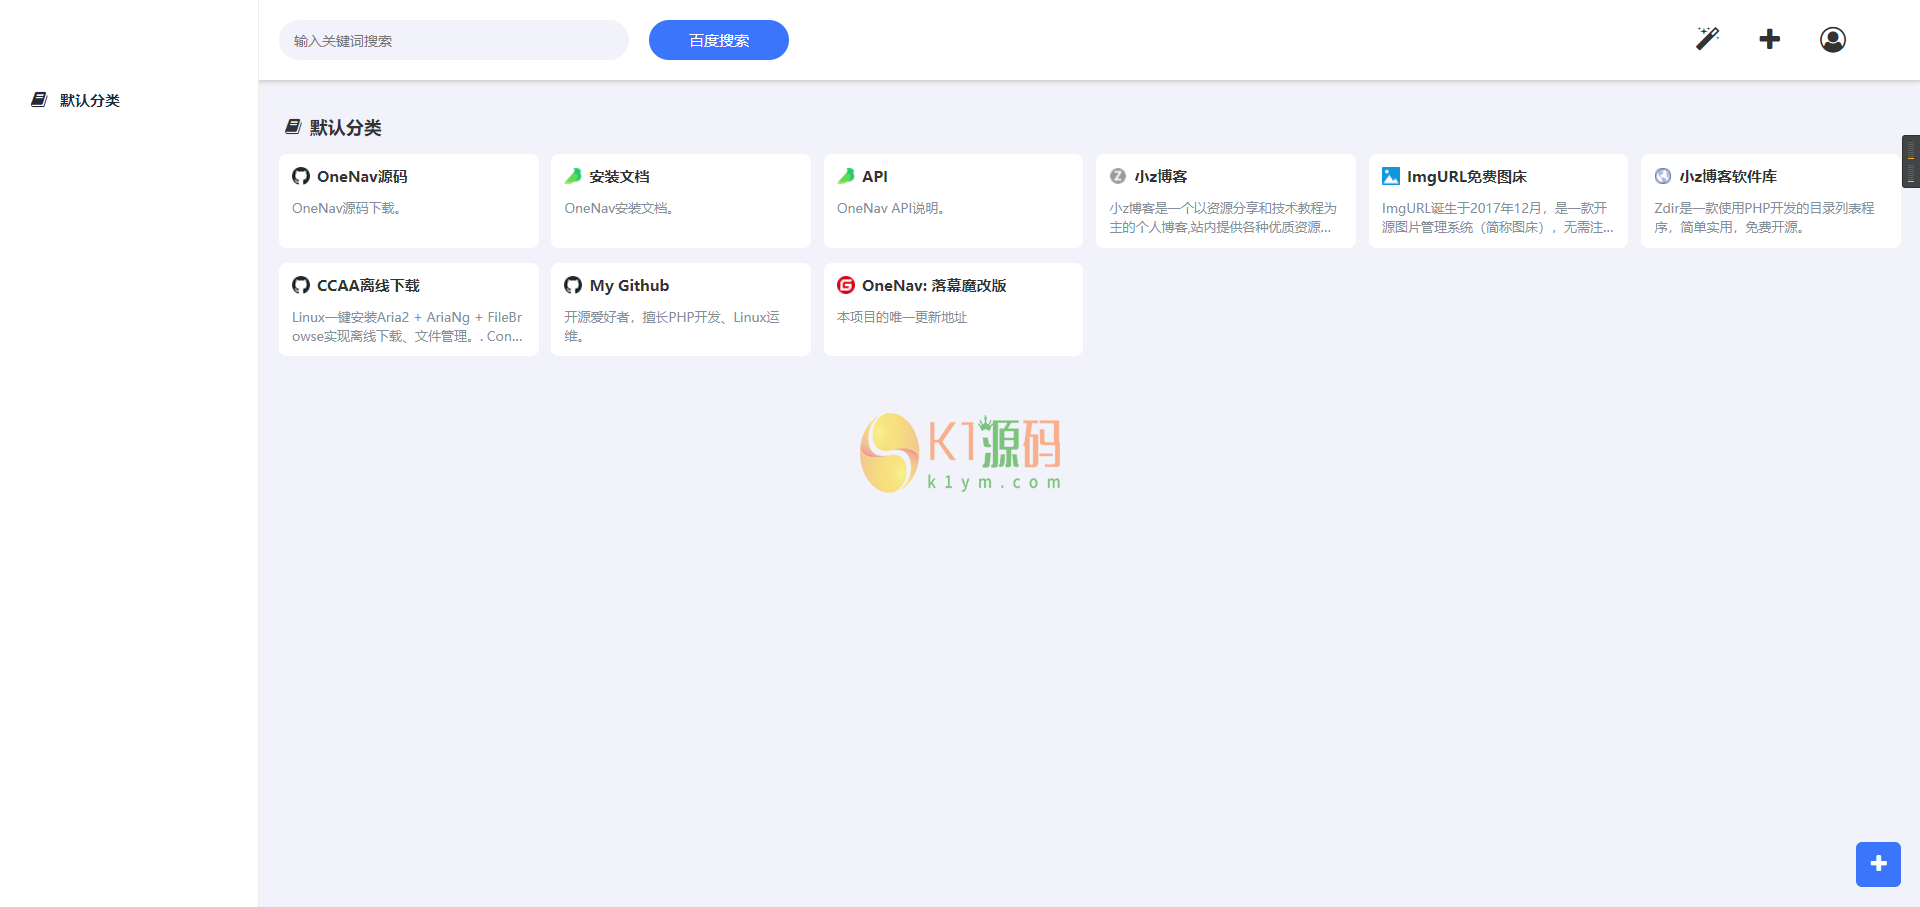
Task: Click the GitHub icon on OneNav源码 card
Action: (x=301, y=176)
